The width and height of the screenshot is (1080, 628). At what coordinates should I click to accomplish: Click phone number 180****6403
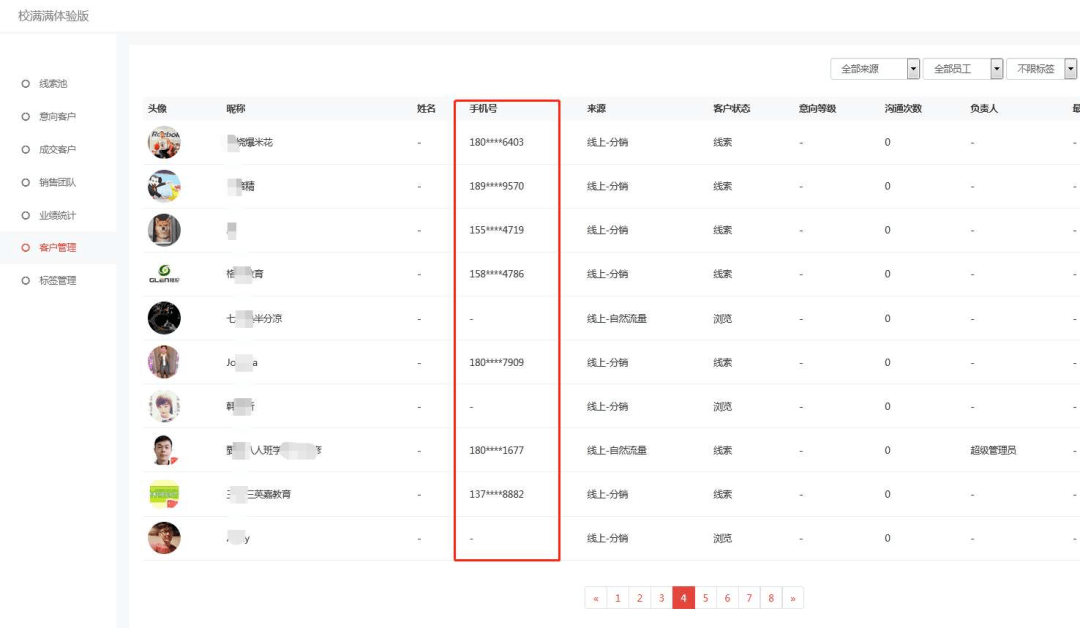[497, 143]
